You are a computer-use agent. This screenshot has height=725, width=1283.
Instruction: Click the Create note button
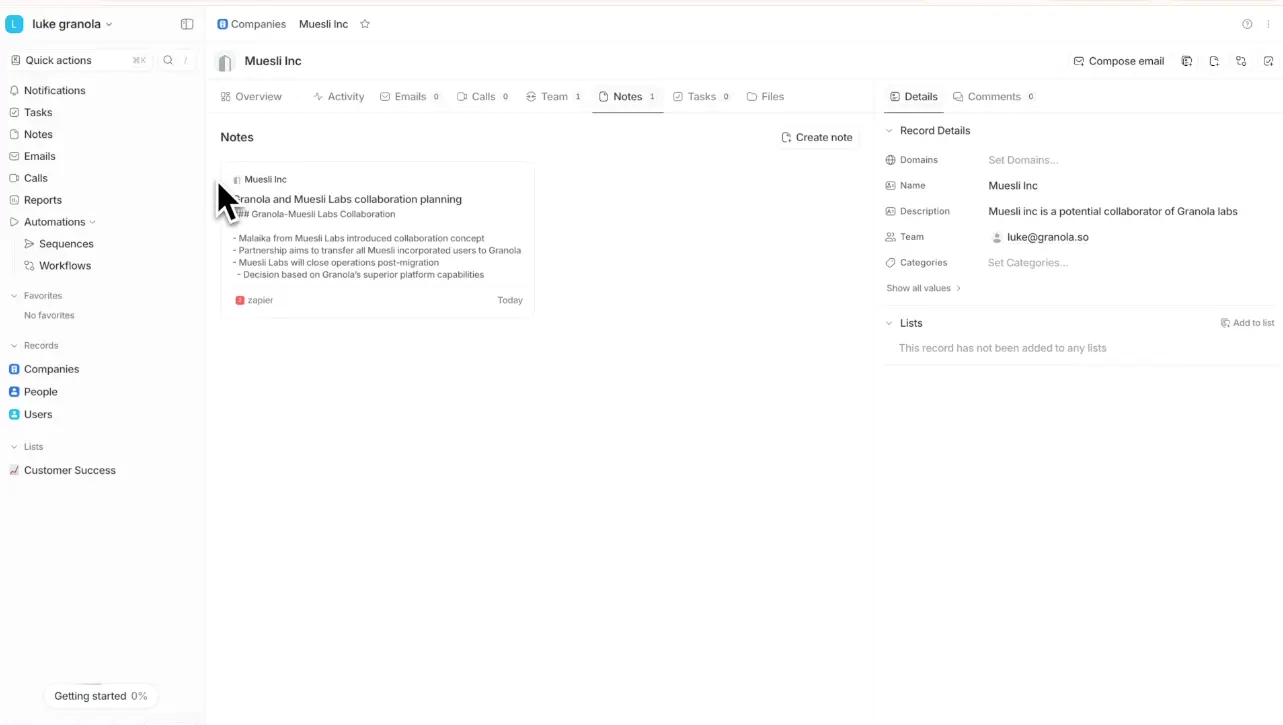[x=816, y=138]
